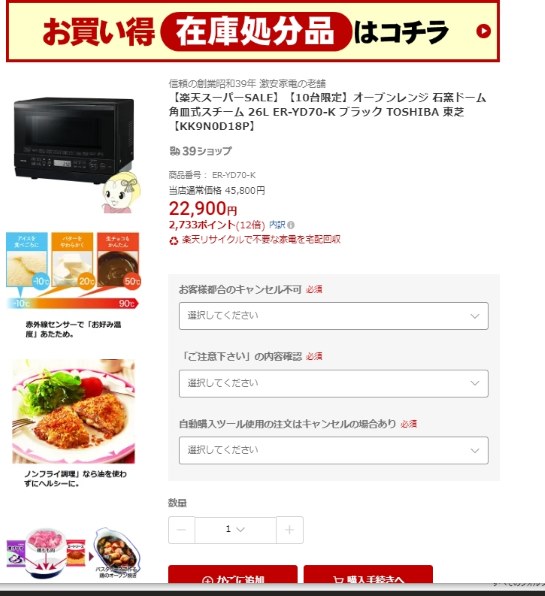Click the かごに追加 button

click(233, 575)
